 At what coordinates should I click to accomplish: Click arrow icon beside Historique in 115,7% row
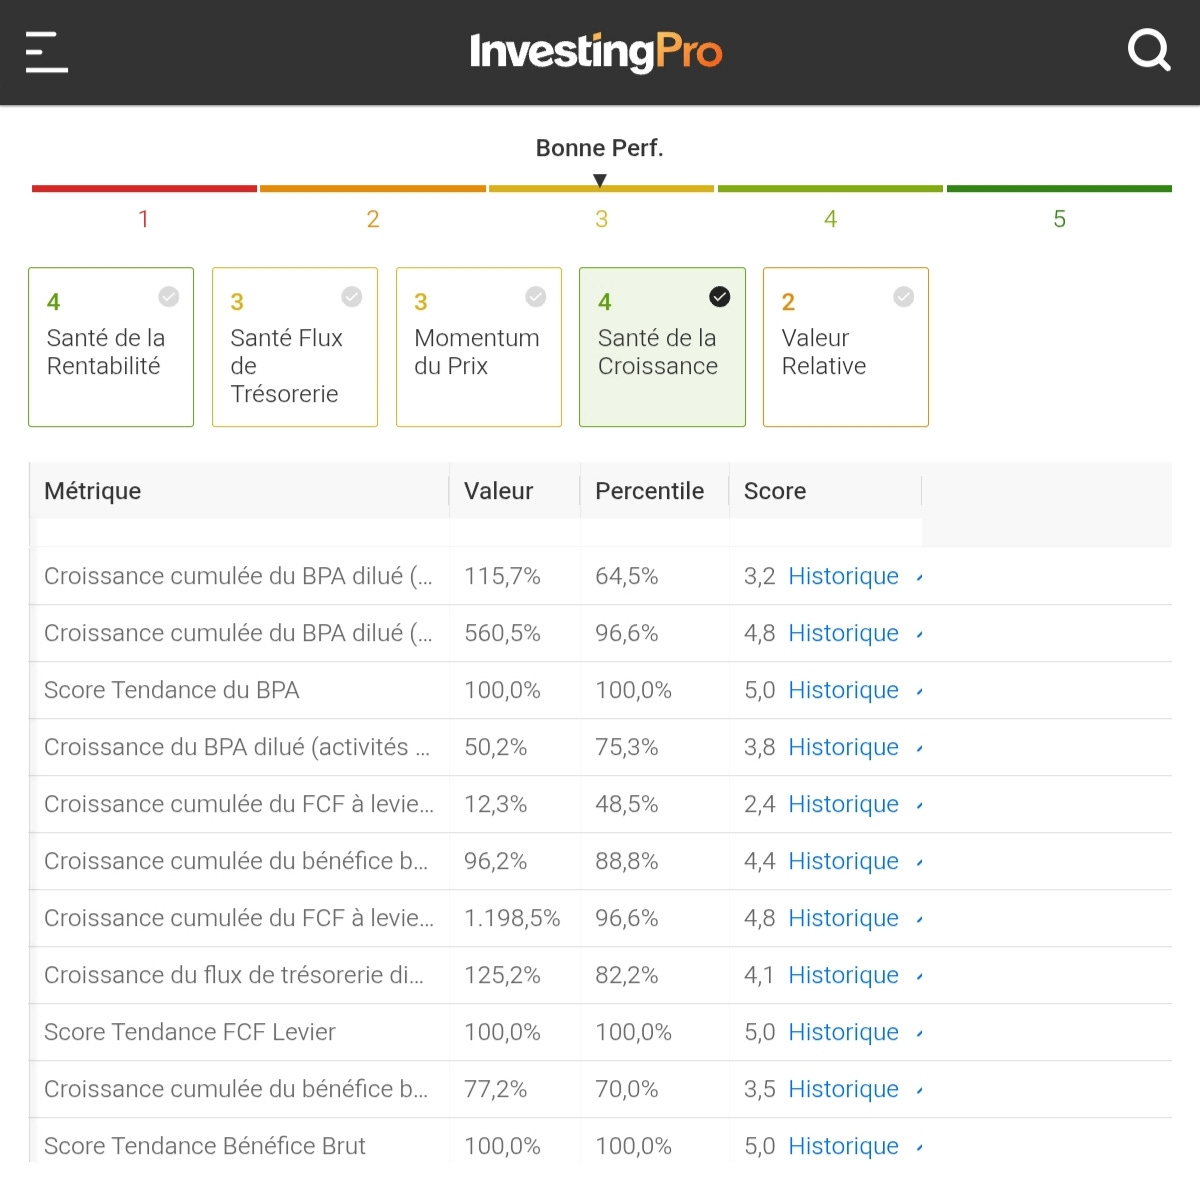click(919, 578)
